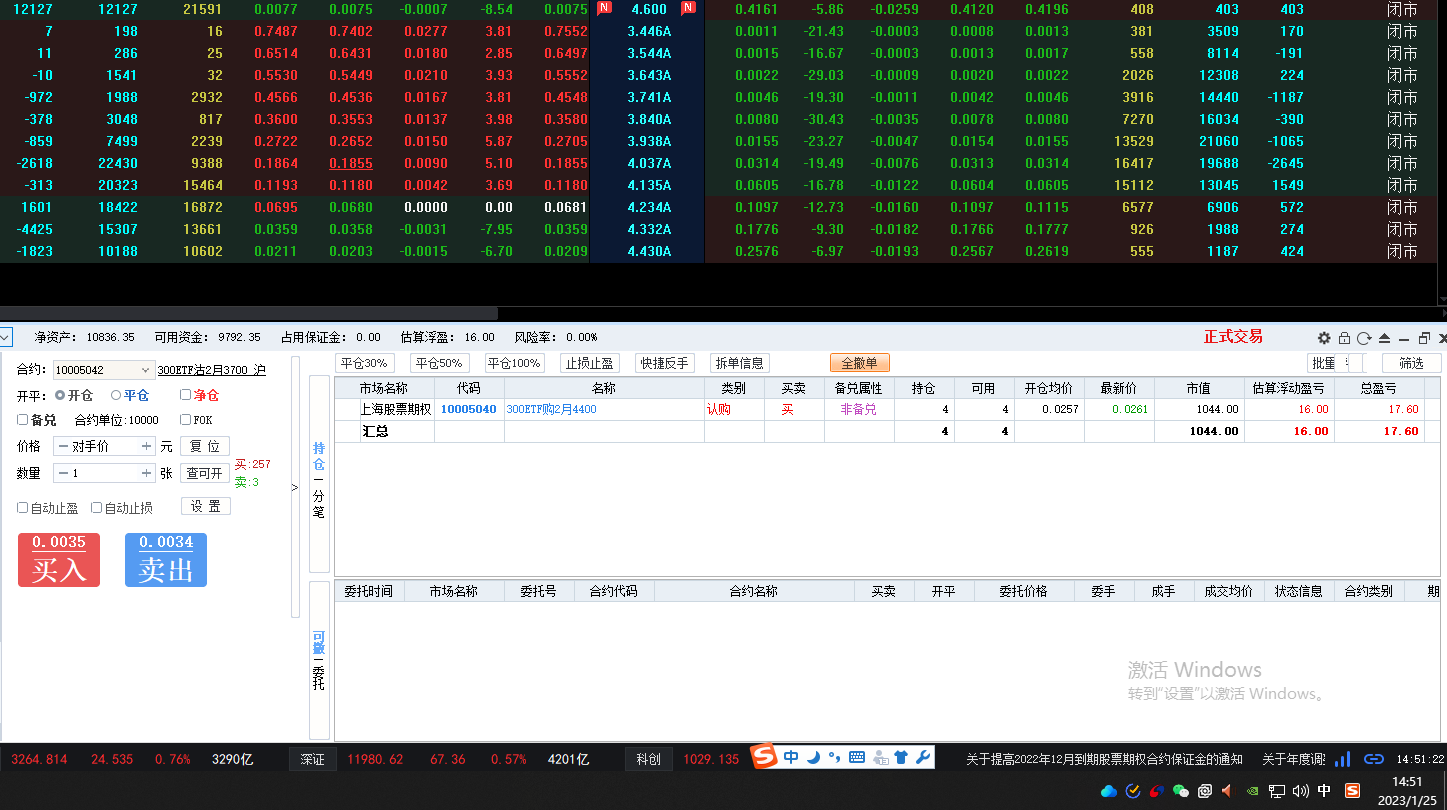The width and height of the screenshot is (1447, 810).
Task: Click the 止损止盈 button
Action: tap(589, 363)
